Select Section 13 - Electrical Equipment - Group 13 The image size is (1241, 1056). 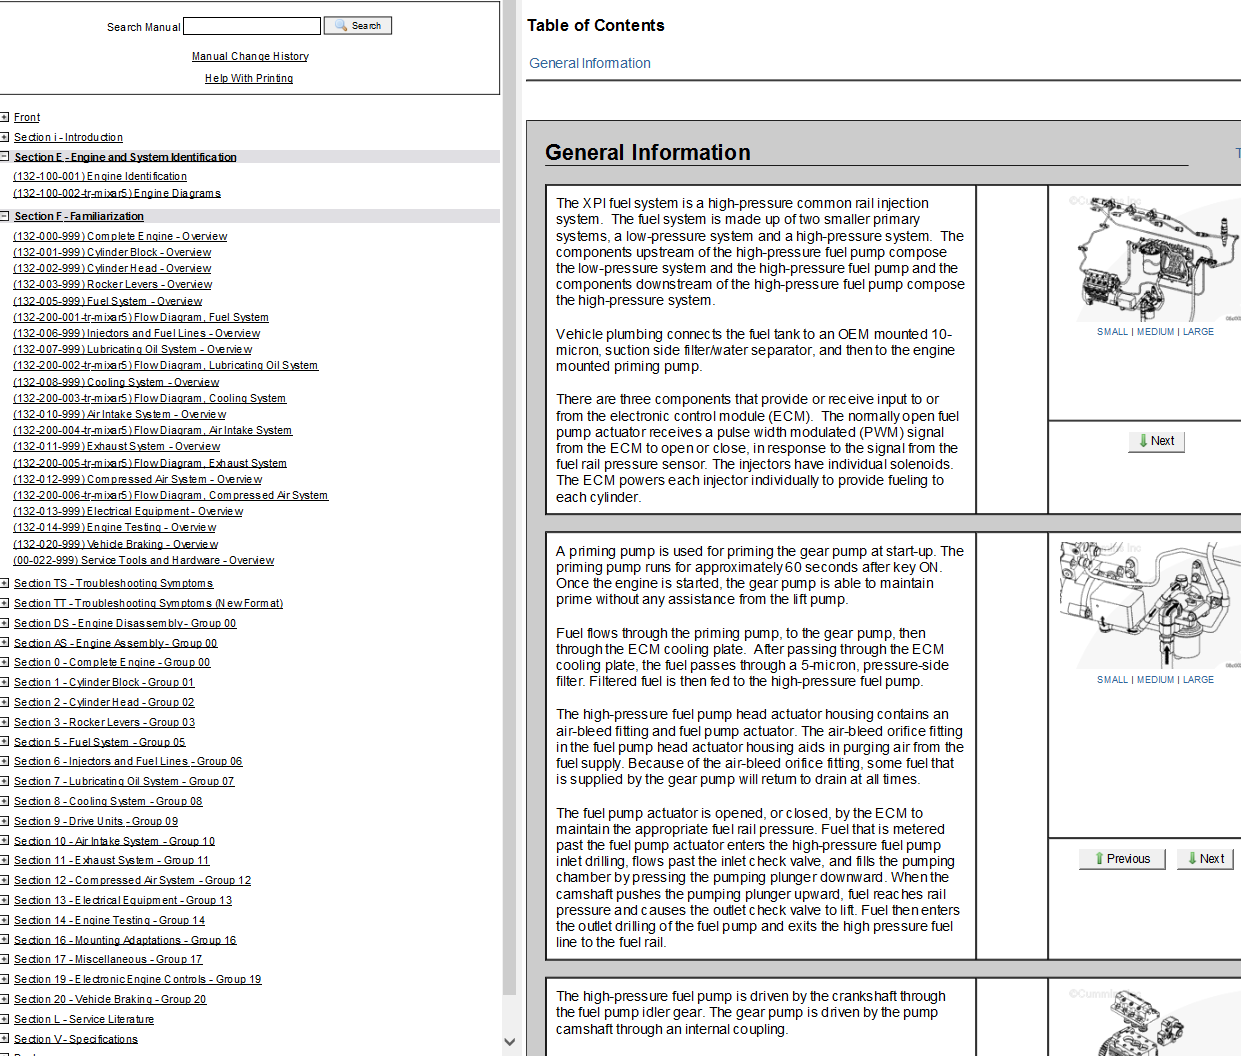pos(123,901)
